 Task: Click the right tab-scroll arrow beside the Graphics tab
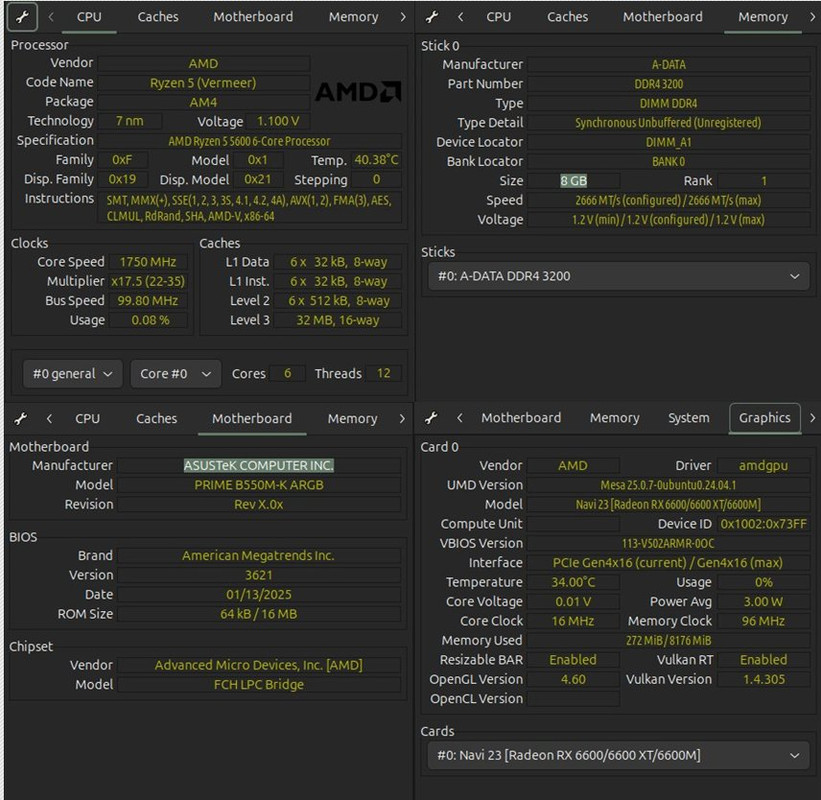tap(813, 418)
